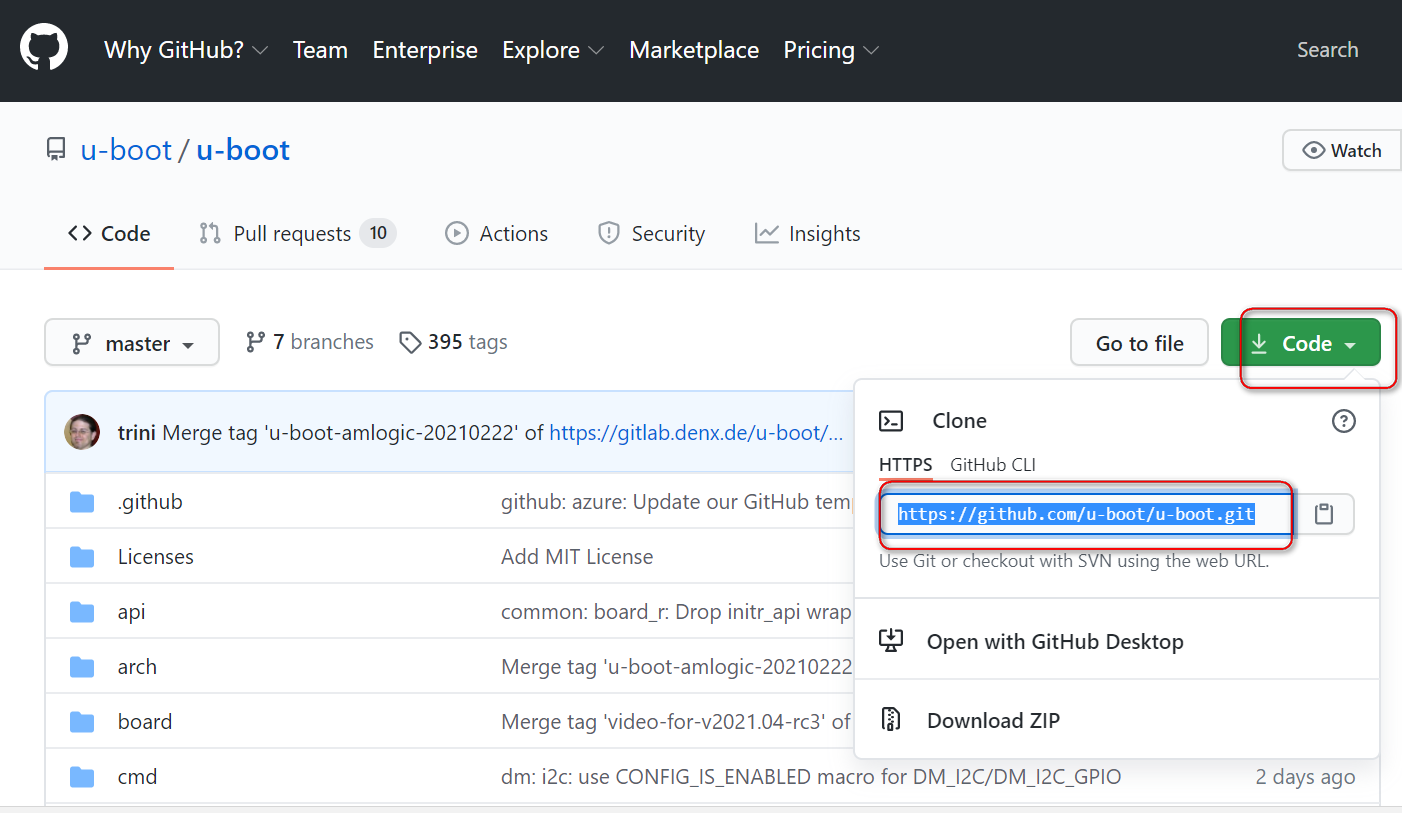The height and width of the screenshot is (813, 1402).
Task: Click the tag icon beside 395 tags
Action: point(409,343)
